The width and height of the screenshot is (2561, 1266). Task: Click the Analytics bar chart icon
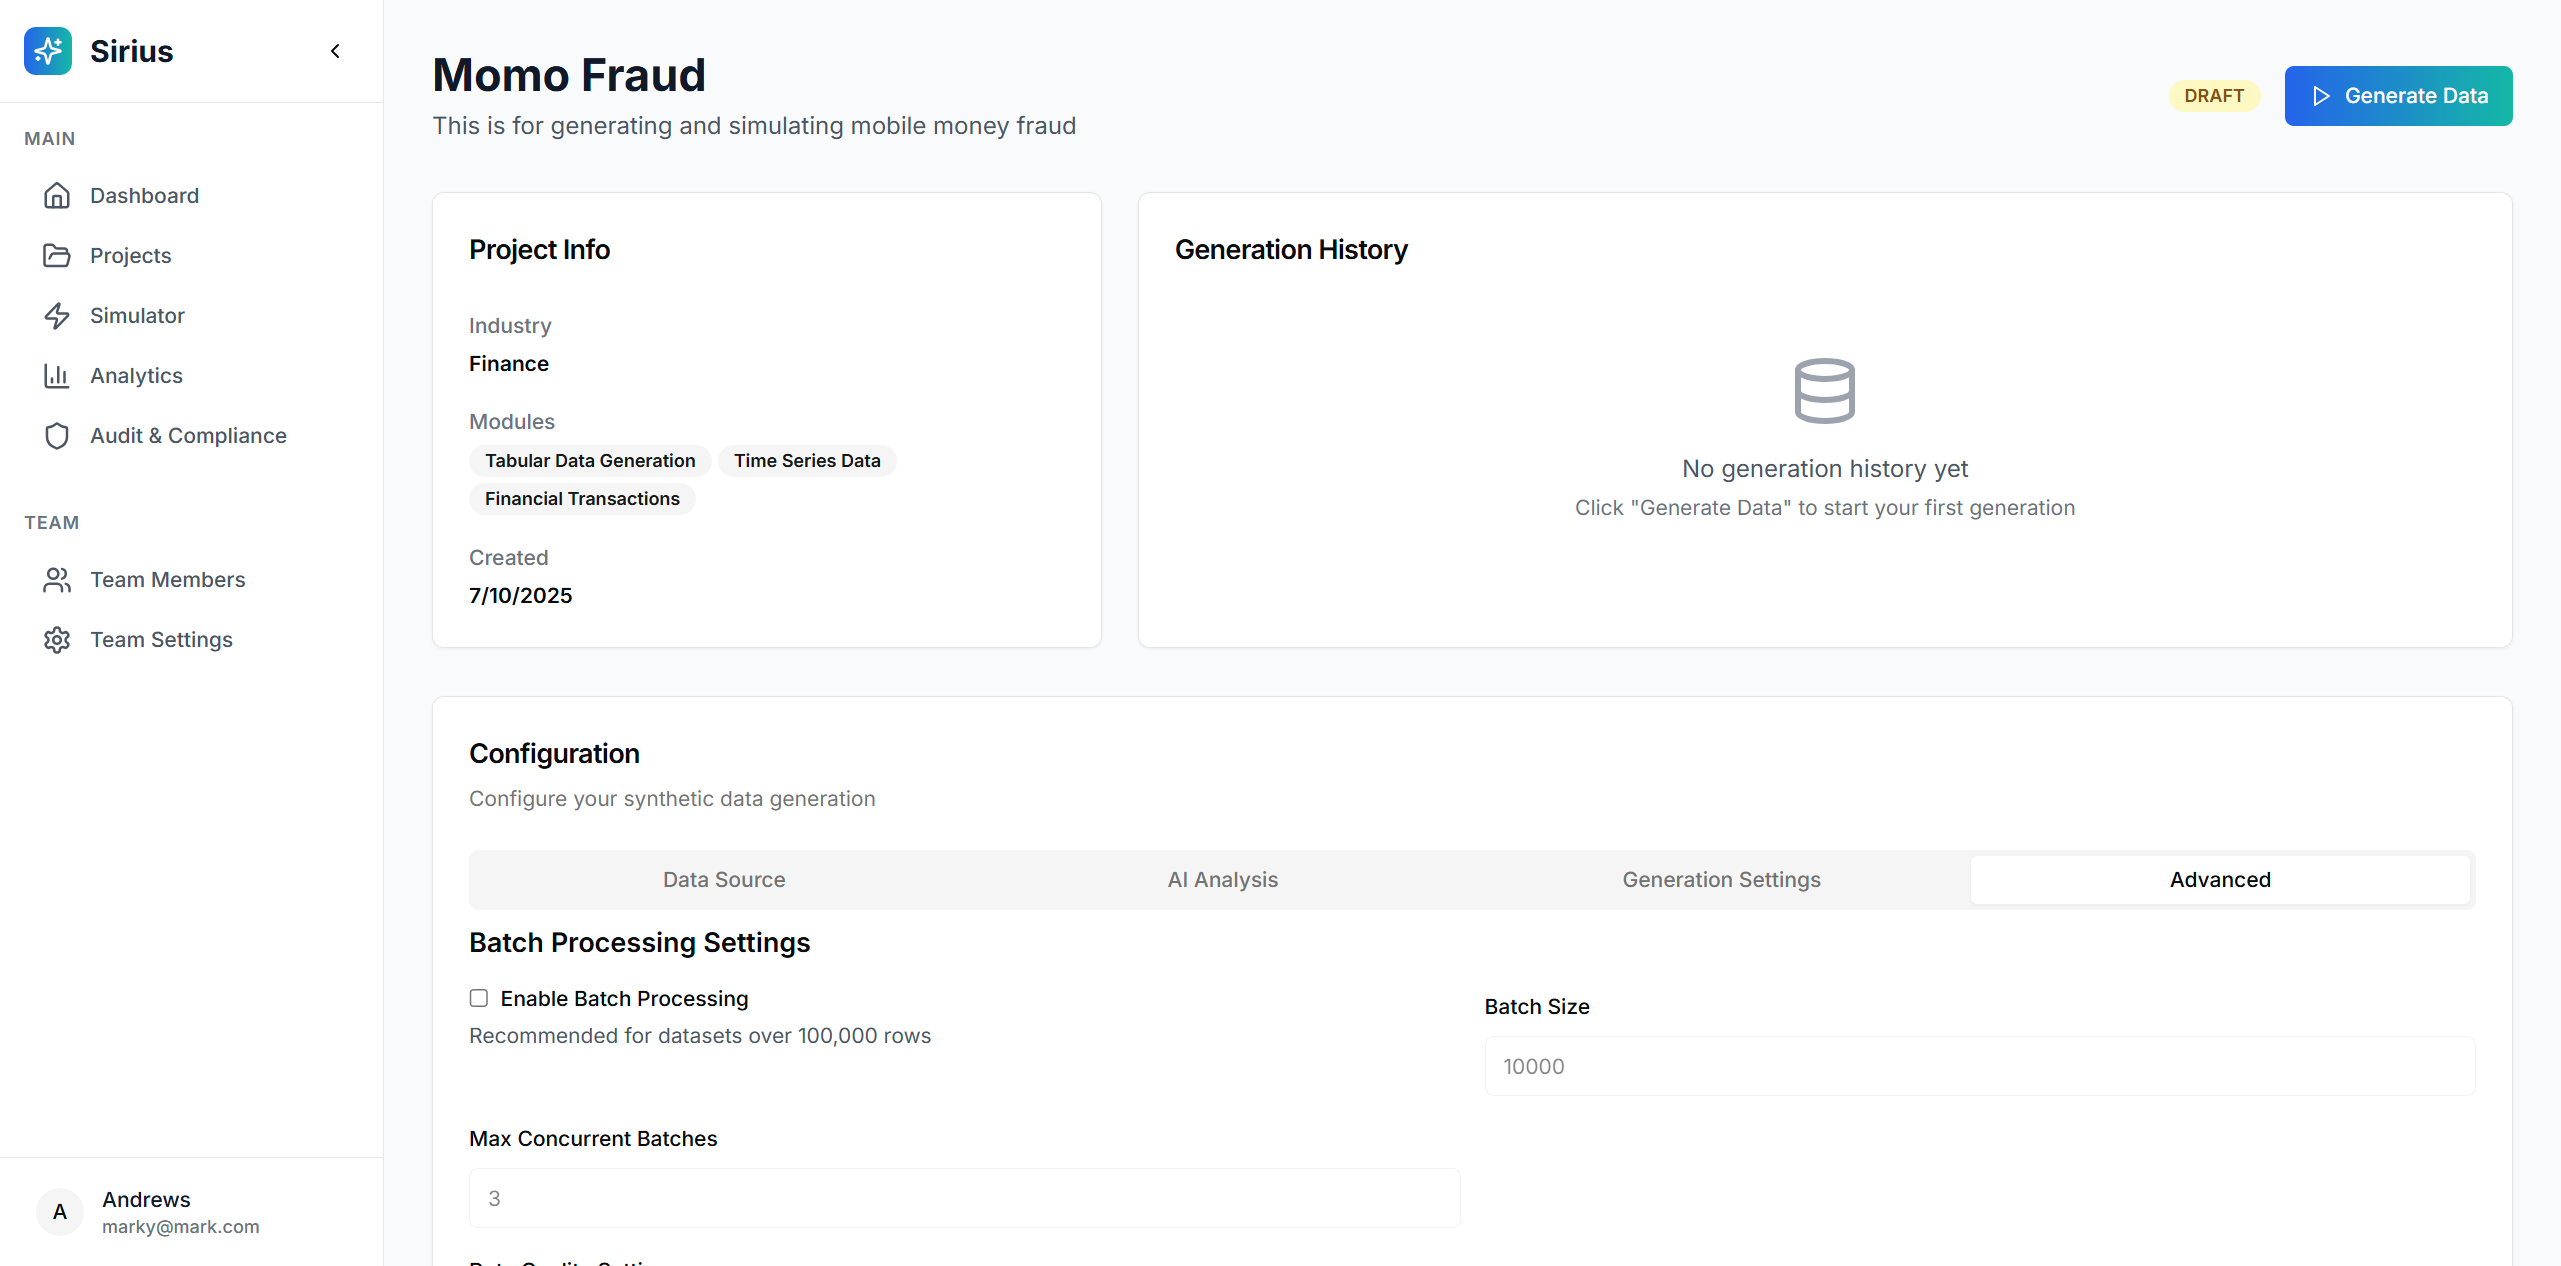click(x=57, y=376)
